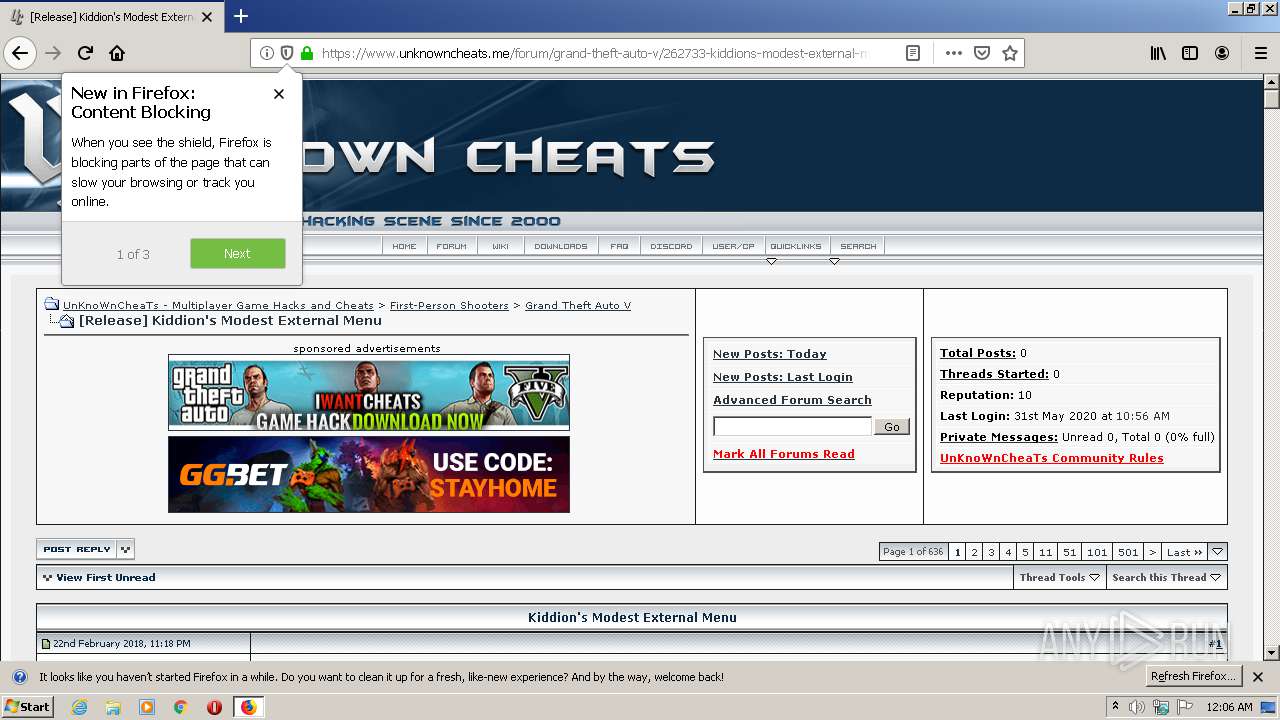The width and height of the screenshot is (1280, 720).
Task: Open UnKnoWnCheaTs Community Rules link
Action: pyautogui.click(x=1052, y=458)
